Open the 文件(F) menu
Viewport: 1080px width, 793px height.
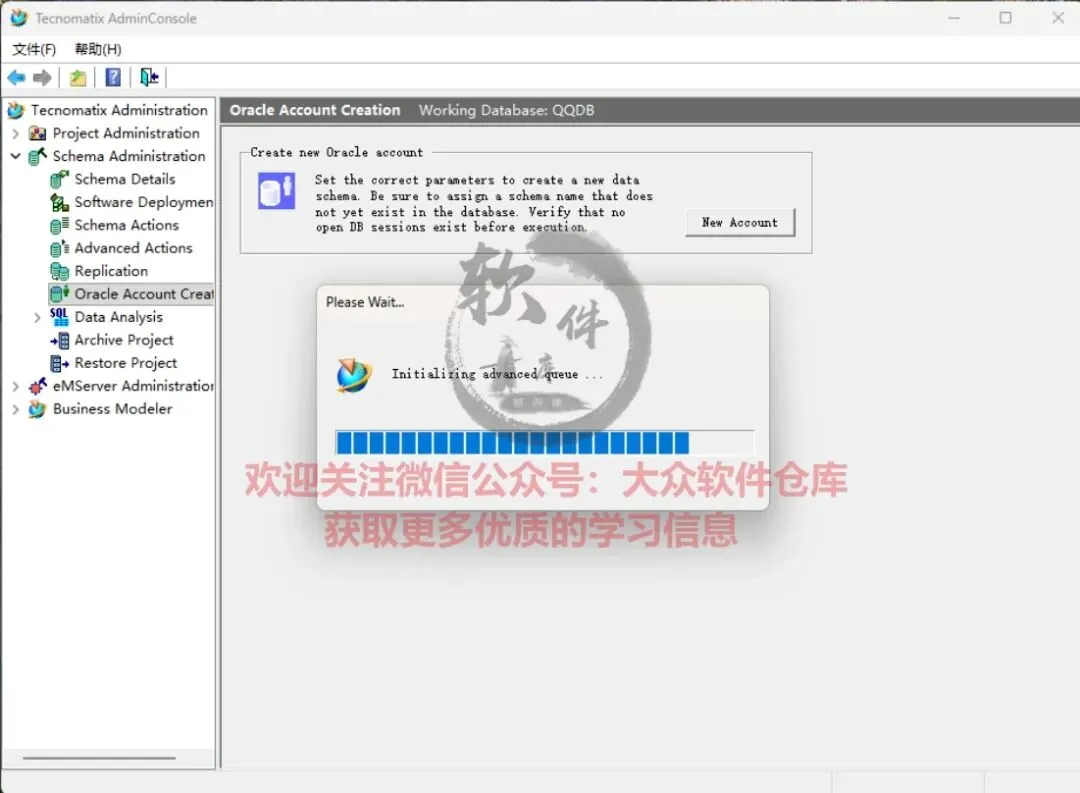(x=34, y=49)
